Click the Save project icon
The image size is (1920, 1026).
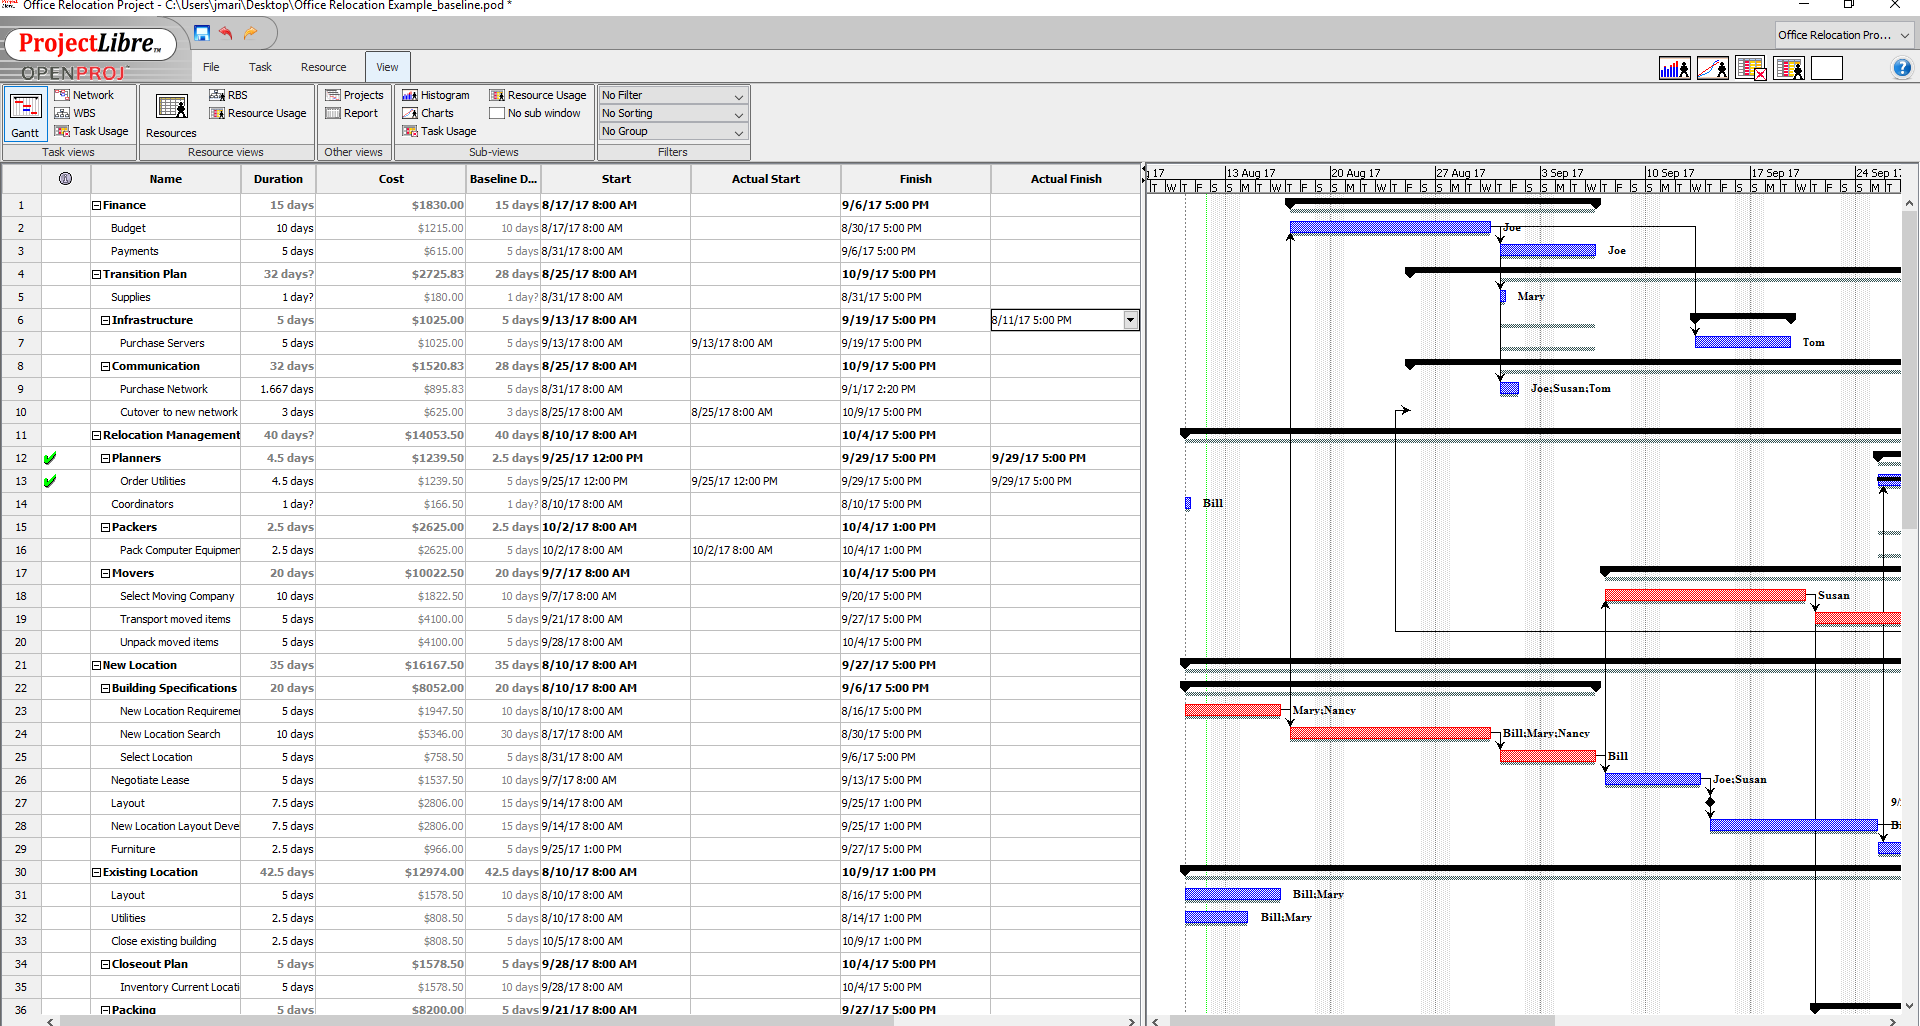(202, 33)
